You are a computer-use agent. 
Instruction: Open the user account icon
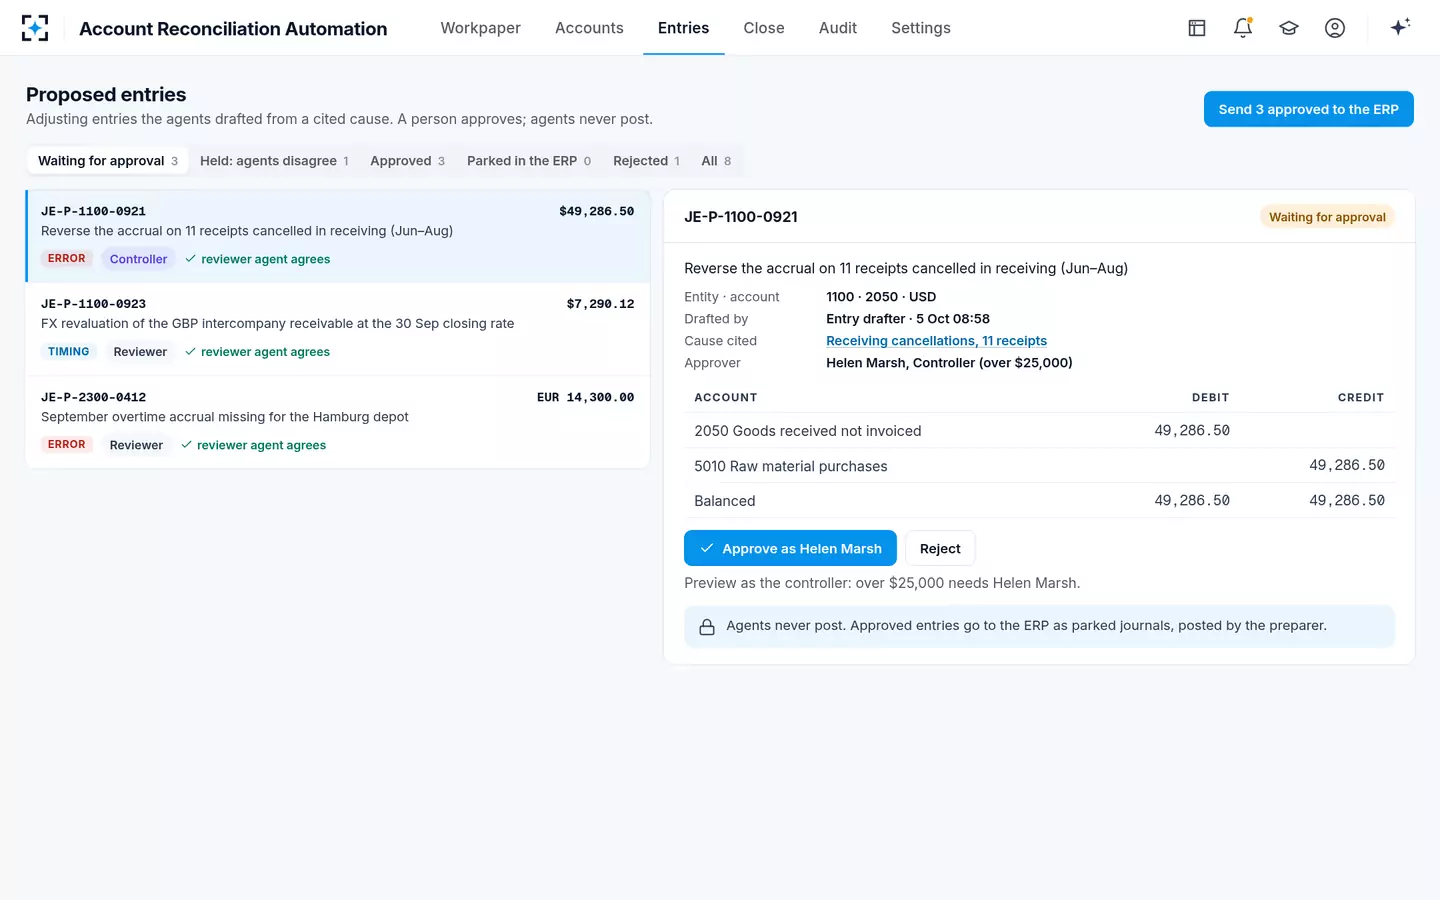coord(1335,28)
